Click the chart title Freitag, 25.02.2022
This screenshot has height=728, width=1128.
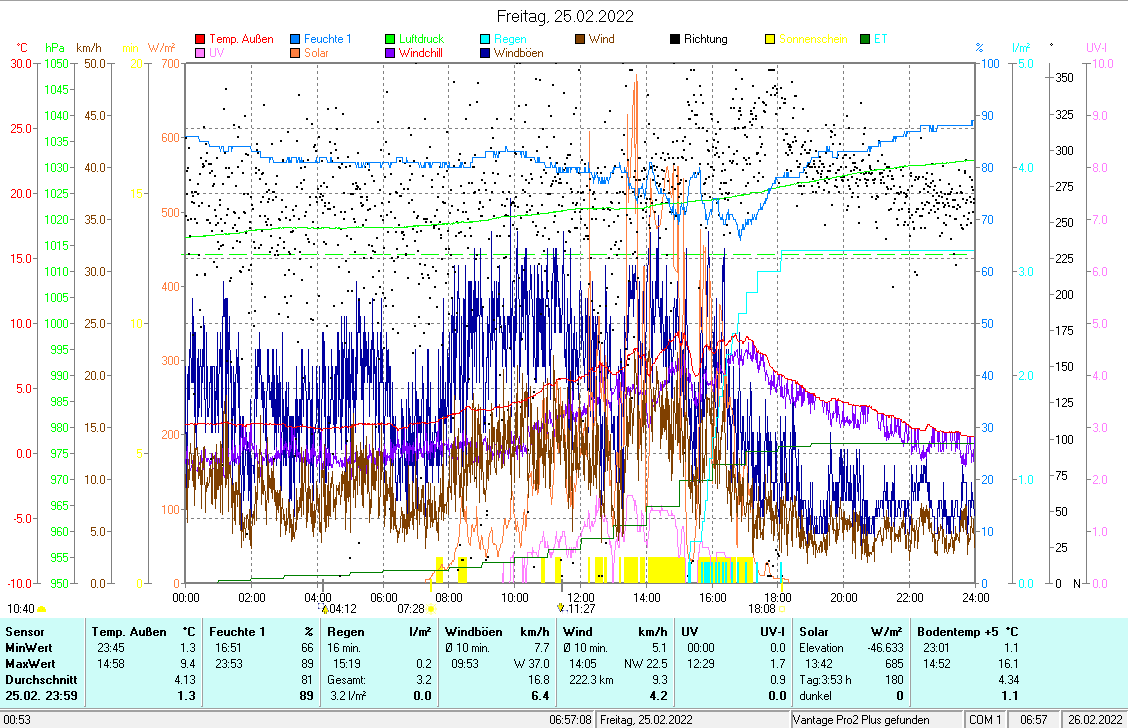[x=565, y=17]
